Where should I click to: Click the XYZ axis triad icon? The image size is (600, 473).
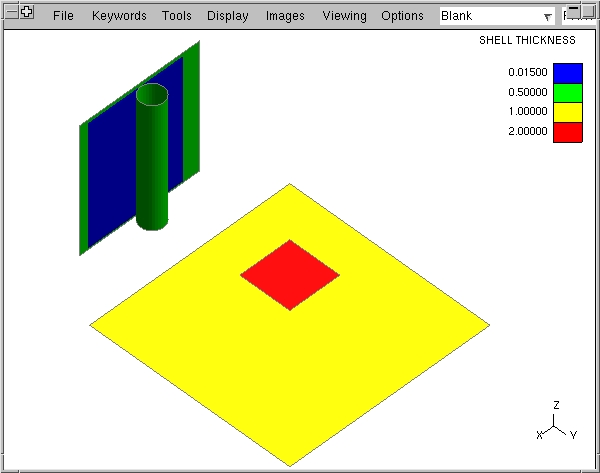(x=555, y=425)
